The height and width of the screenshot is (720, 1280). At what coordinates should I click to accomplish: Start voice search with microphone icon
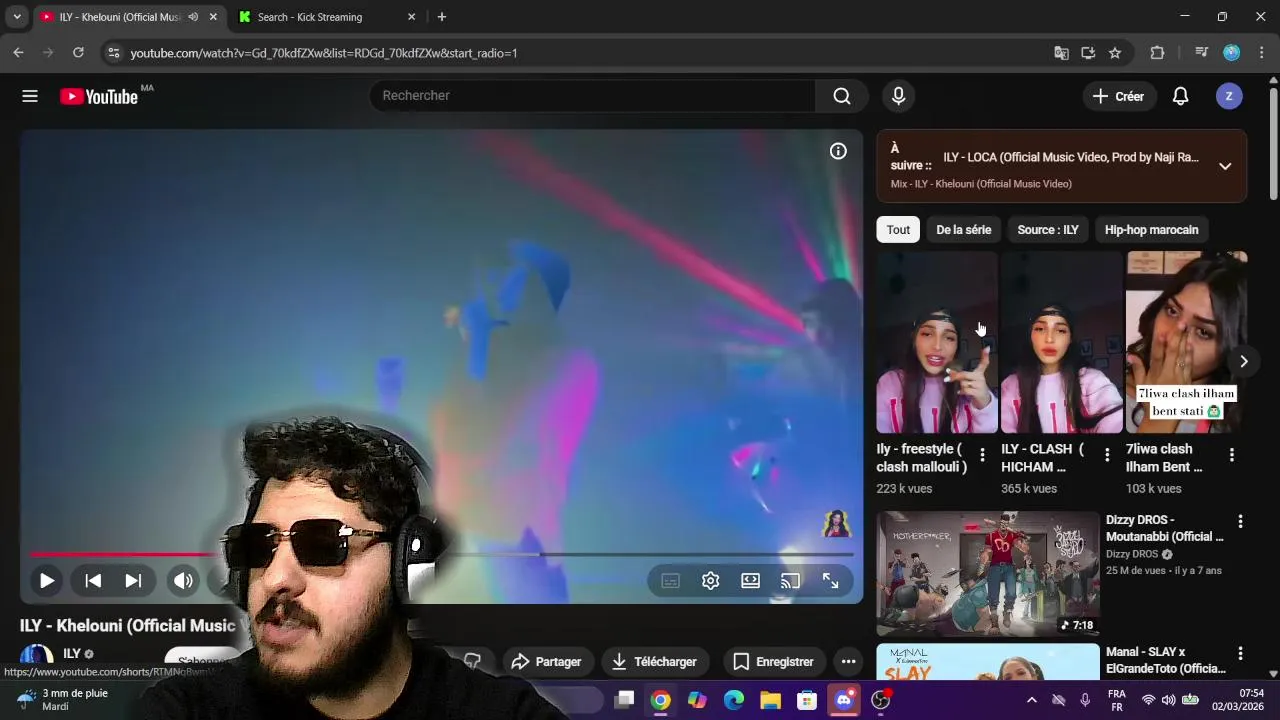pyautogui.click(x=898, y=96)
